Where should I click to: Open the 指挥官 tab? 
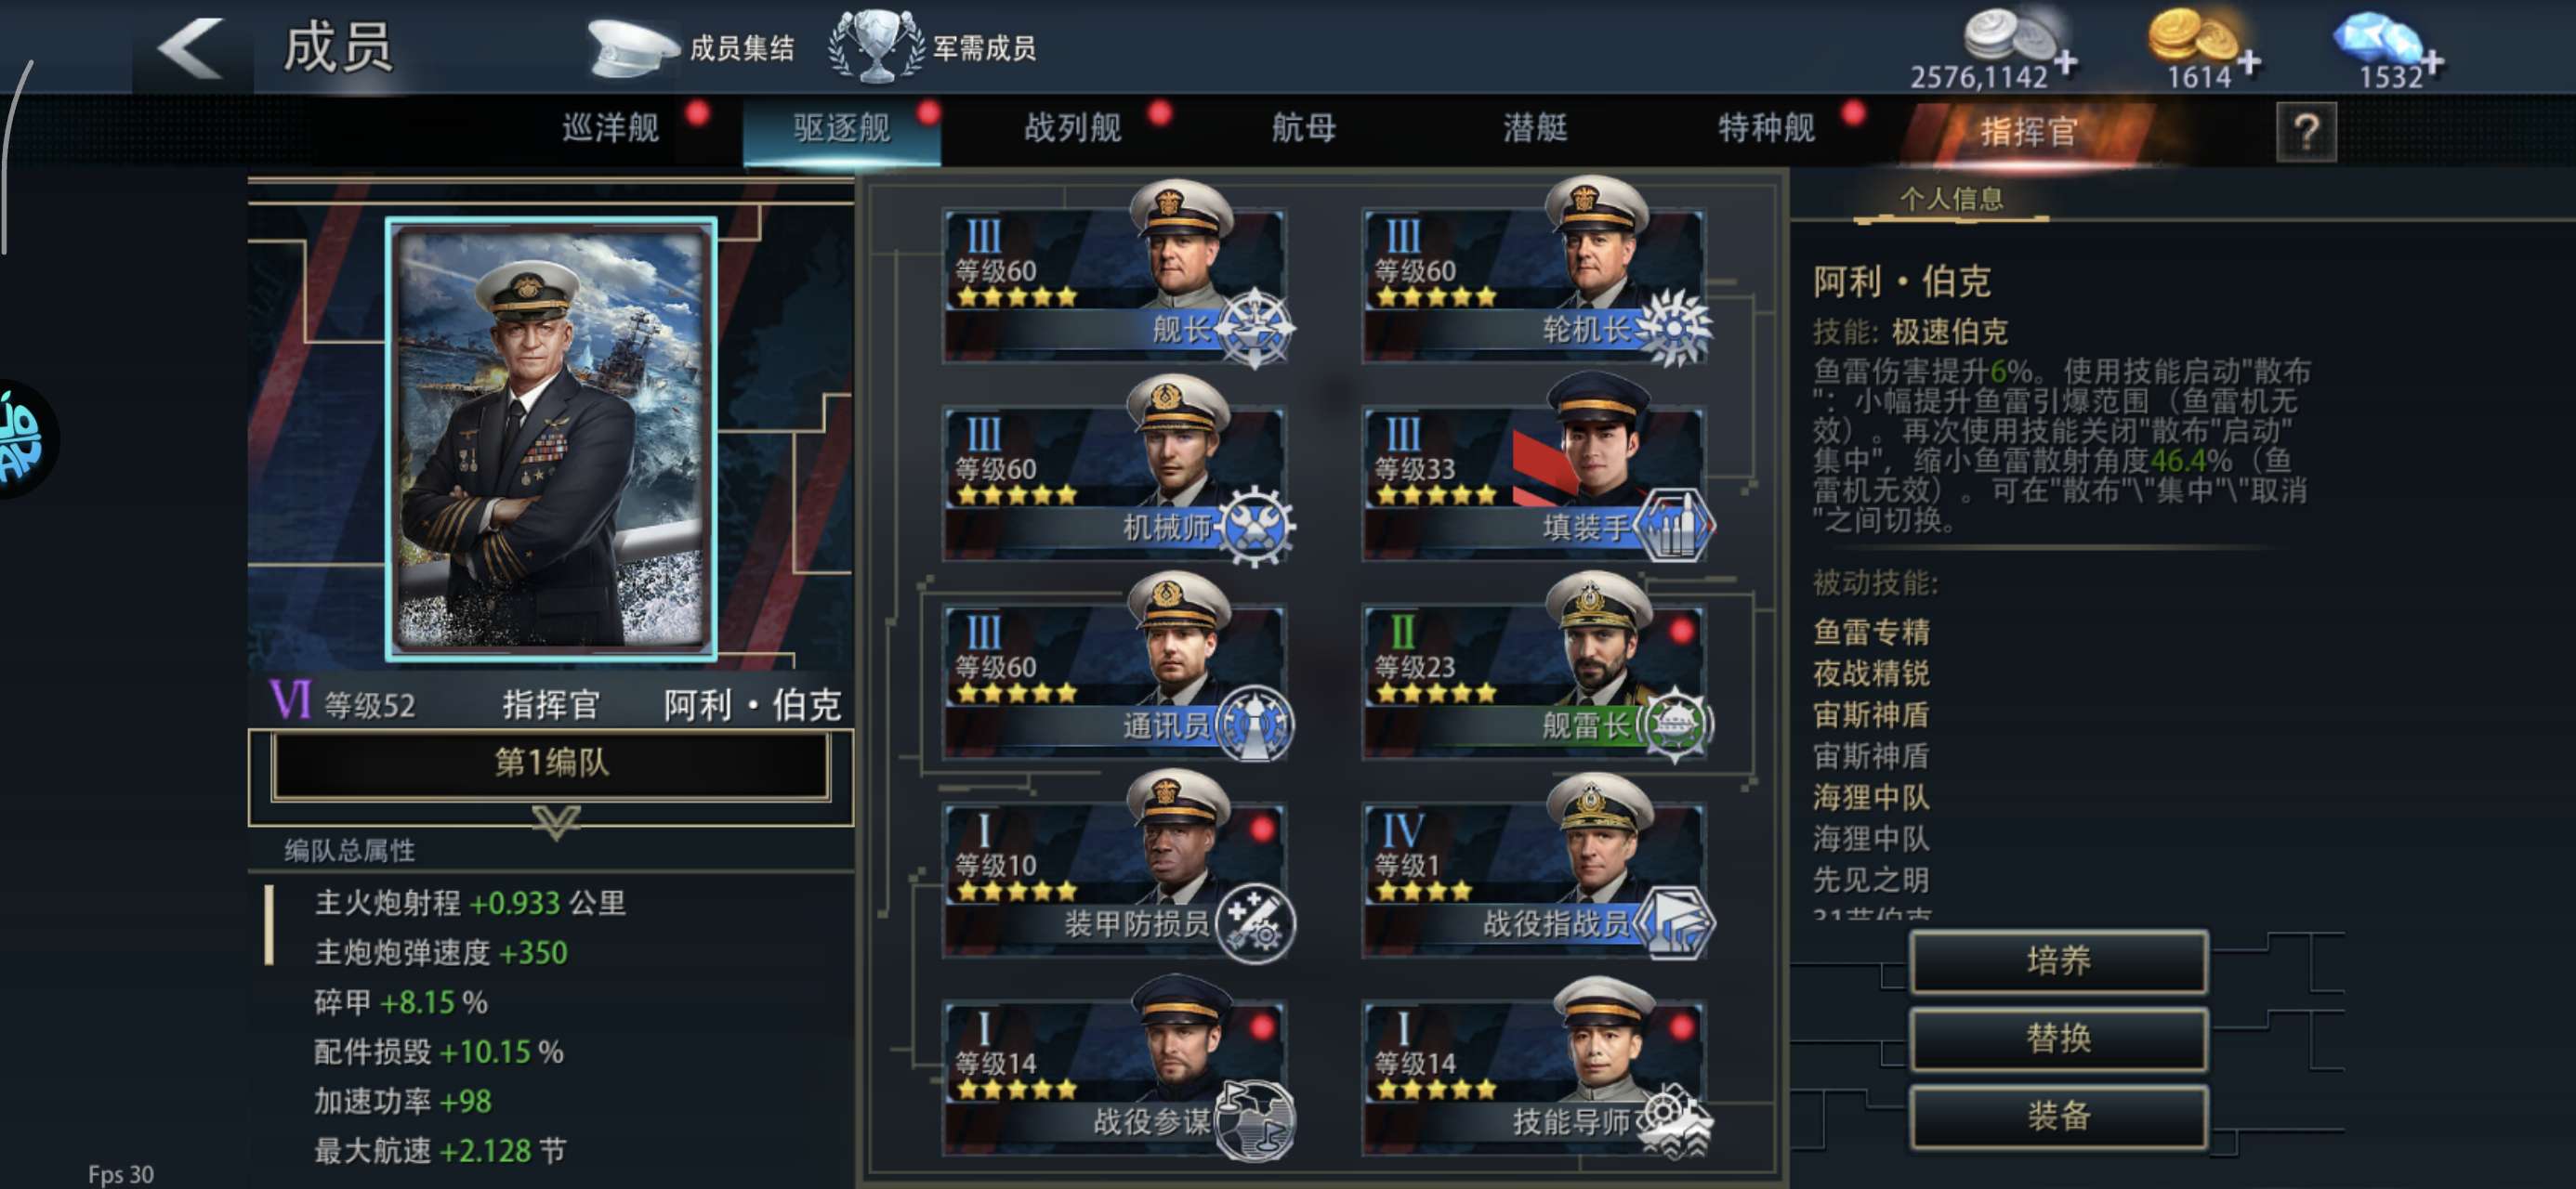click(2028, 131)
